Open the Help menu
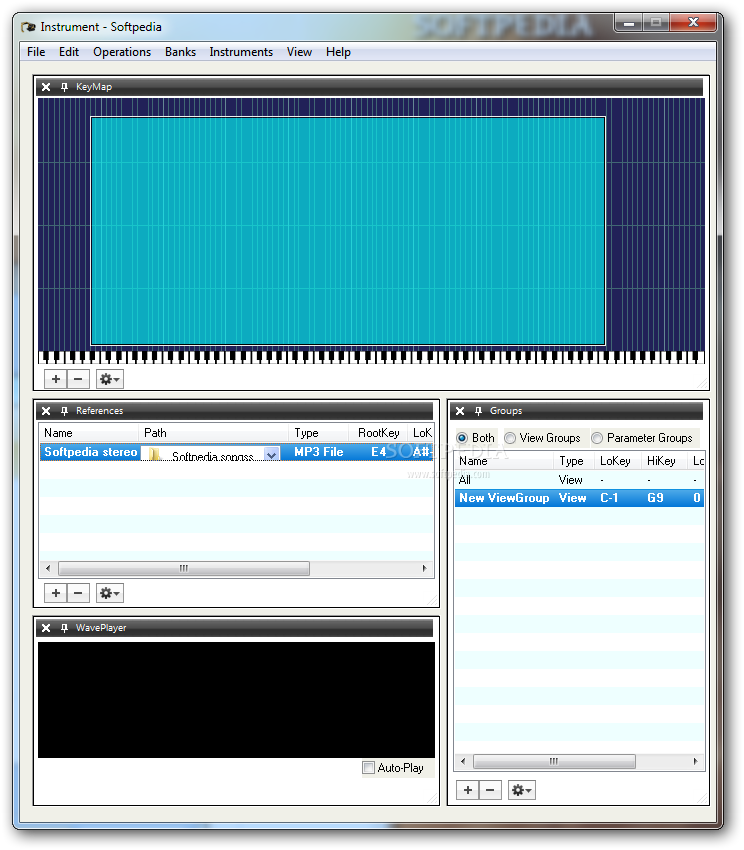744x850 pixels. tap(338, 52)
